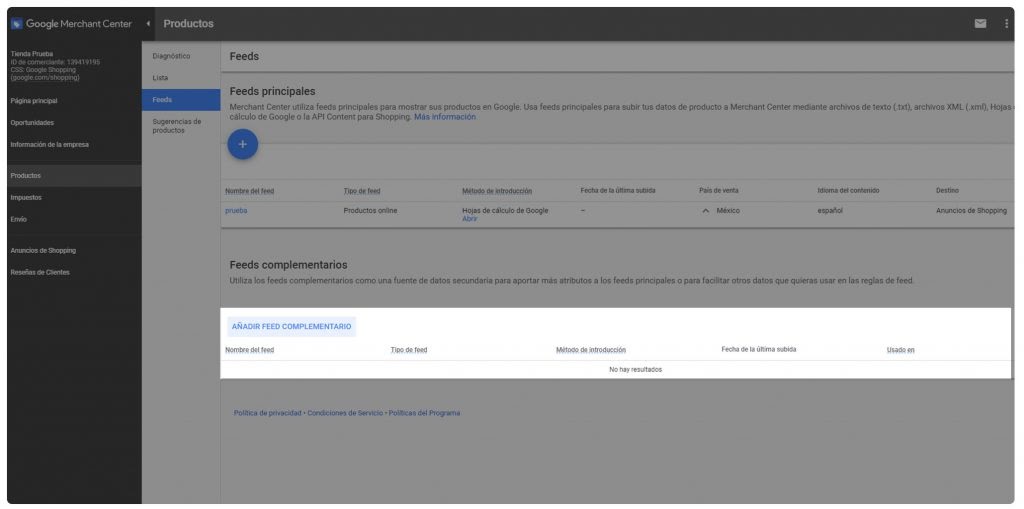Click the Productos online cell
This screenshot has height=509, width=1024.
click(370, 210)
